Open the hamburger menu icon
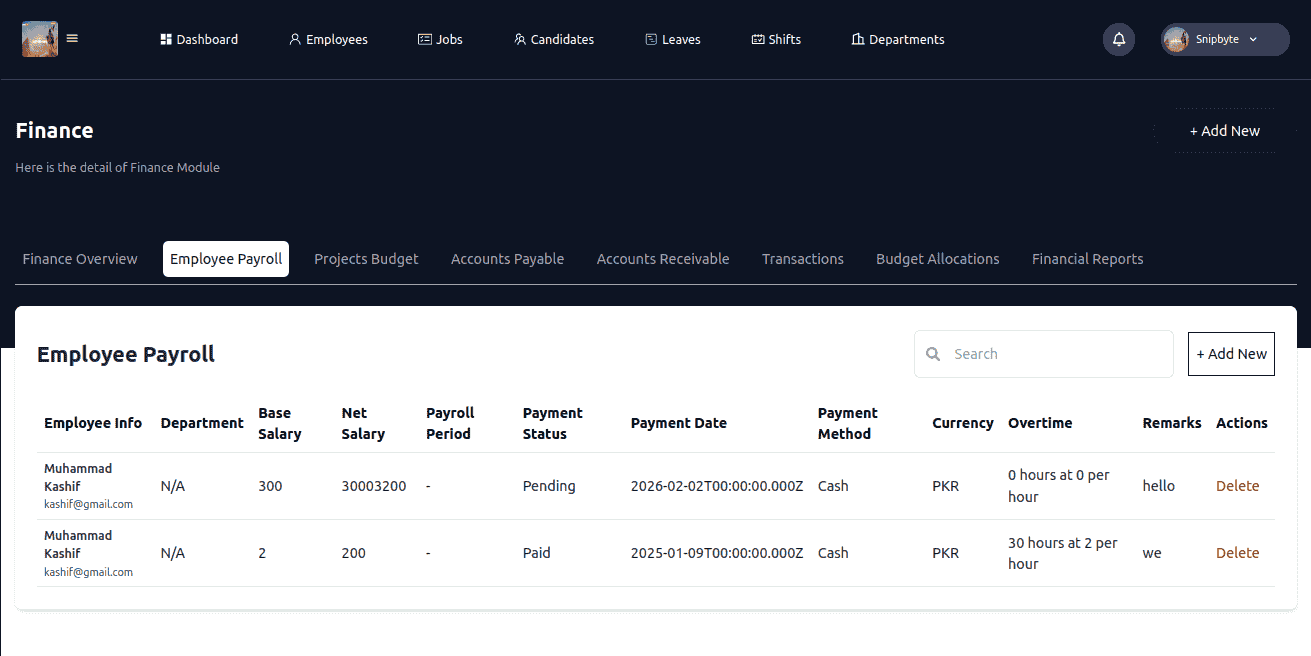The image size is (1311, 656). tap(72, 39)
